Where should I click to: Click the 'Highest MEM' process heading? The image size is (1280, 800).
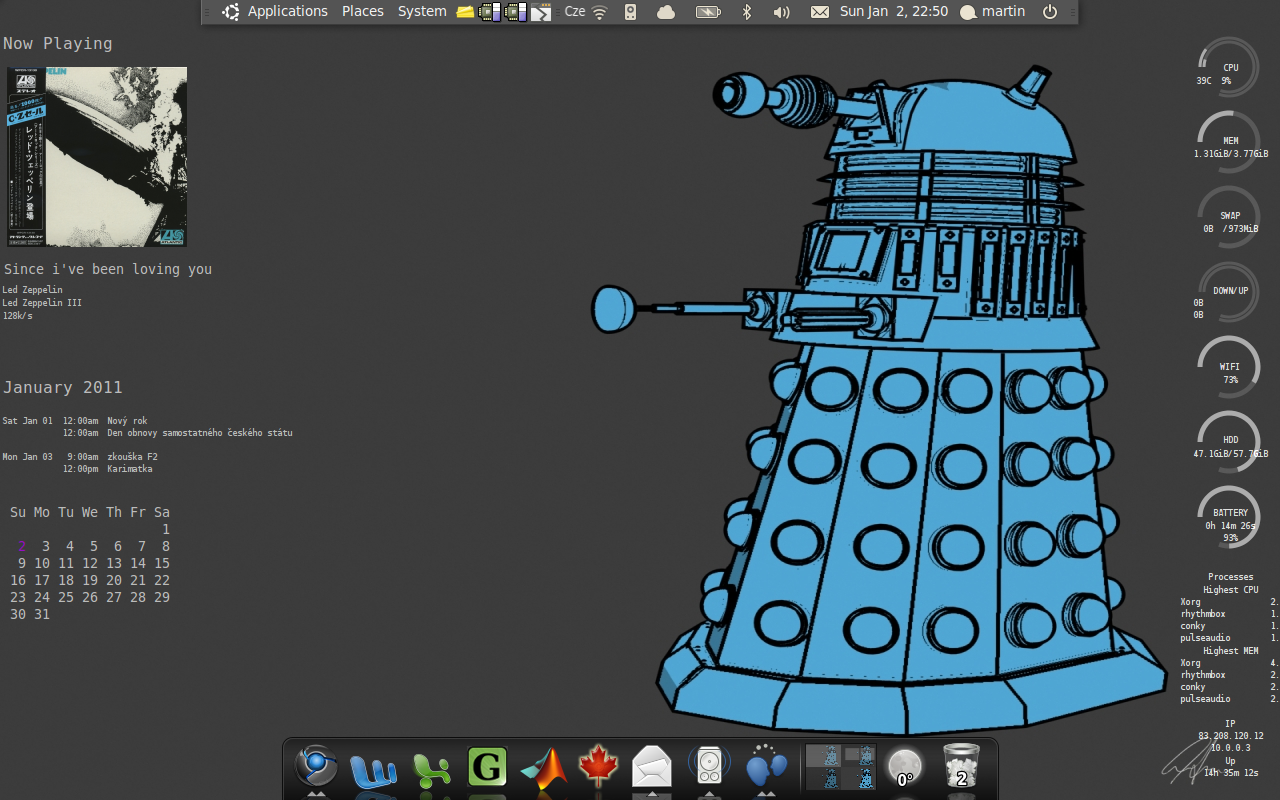pyautogui.click(x=1231, y=651)
